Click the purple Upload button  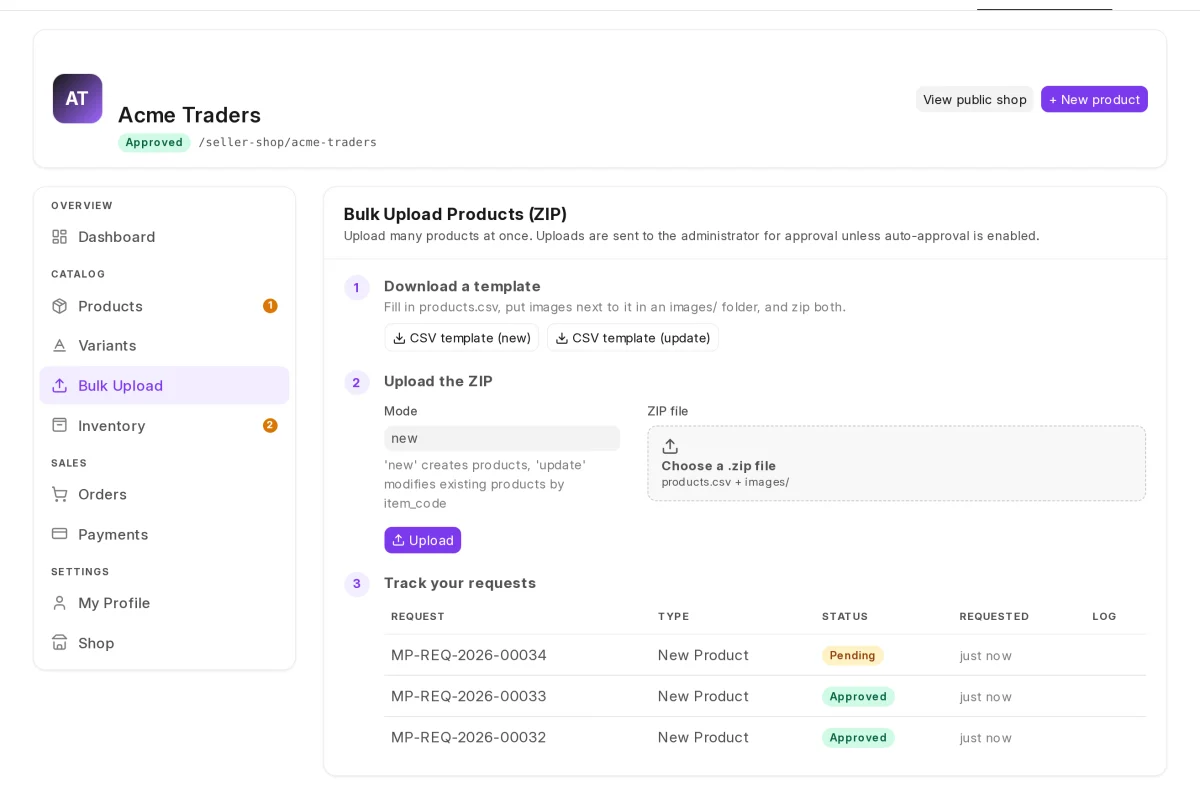click(422, 540)
